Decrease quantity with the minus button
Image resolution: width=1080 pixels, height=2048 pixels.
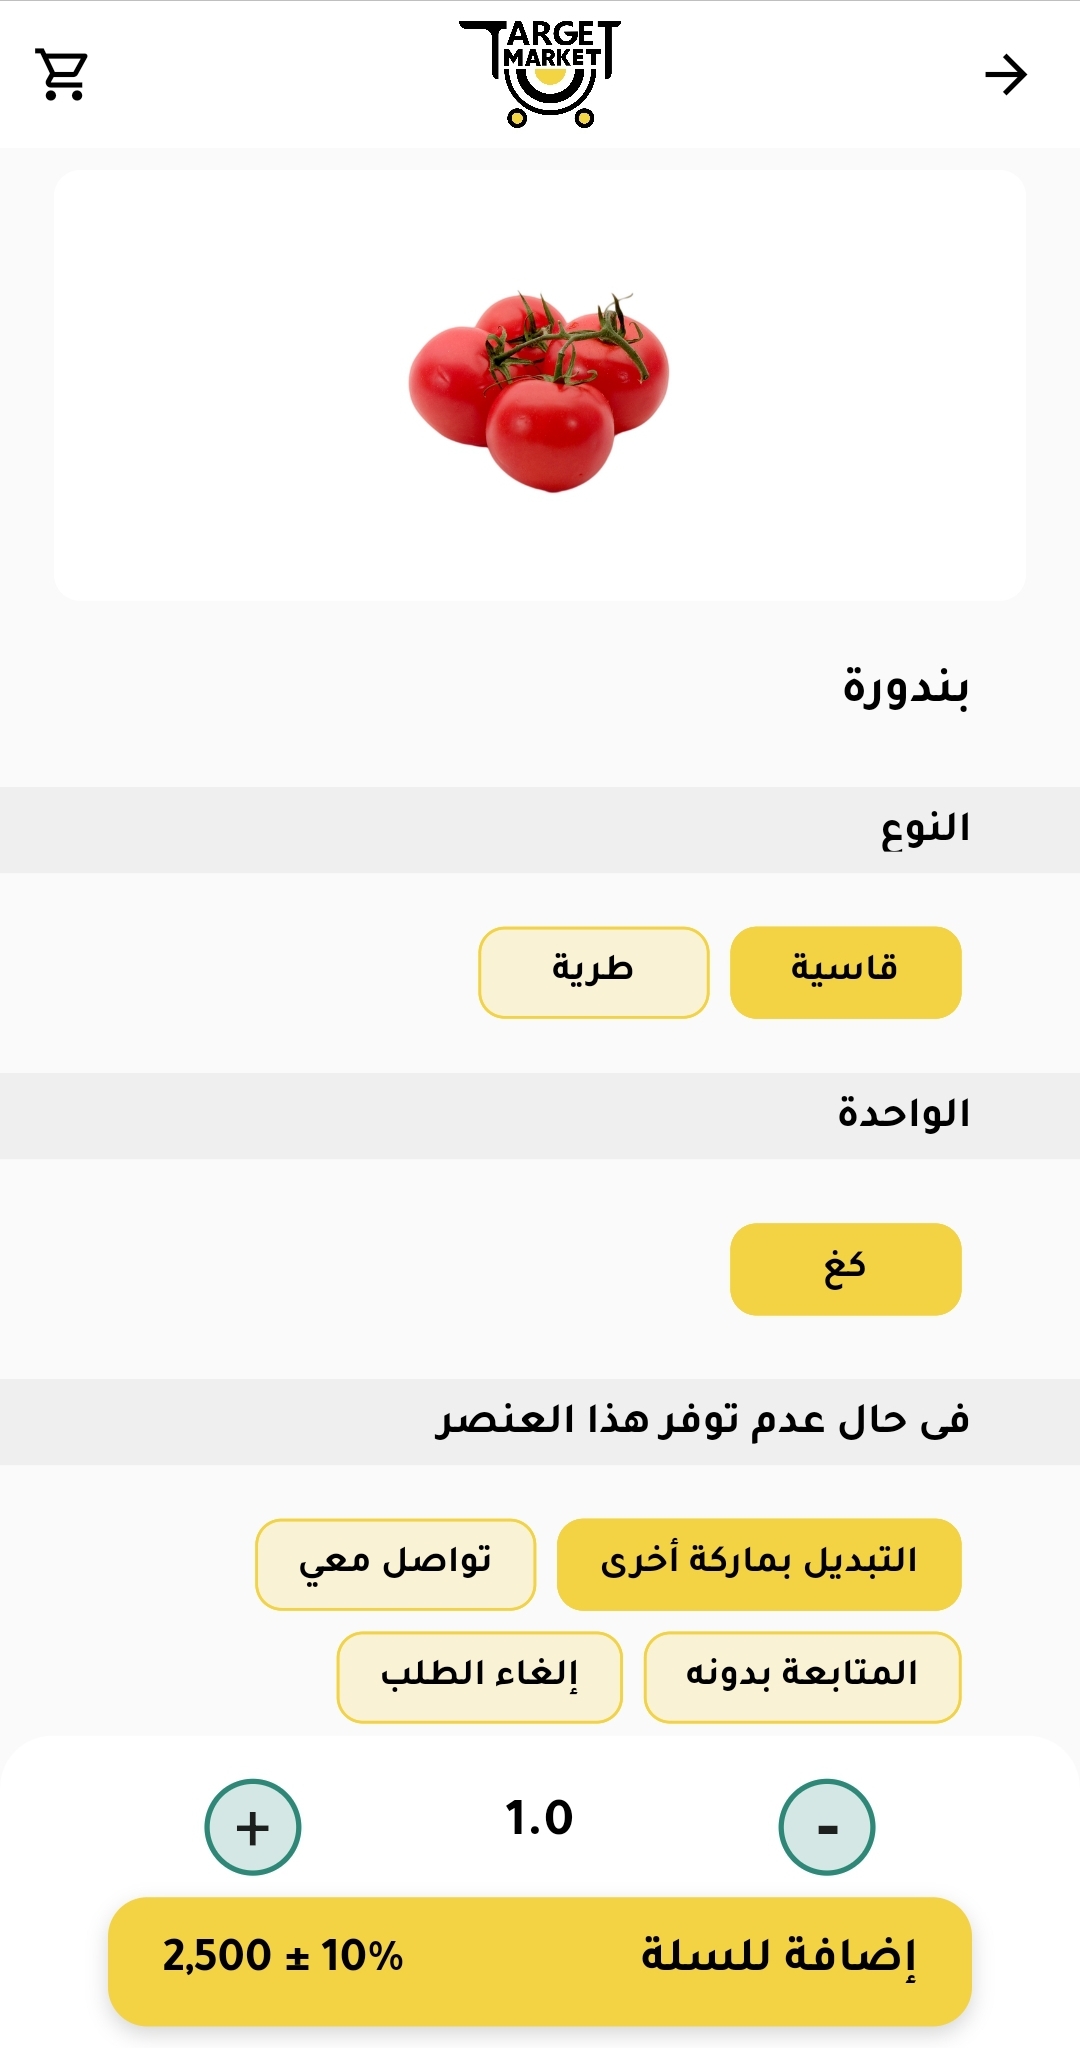point(827,1827)
